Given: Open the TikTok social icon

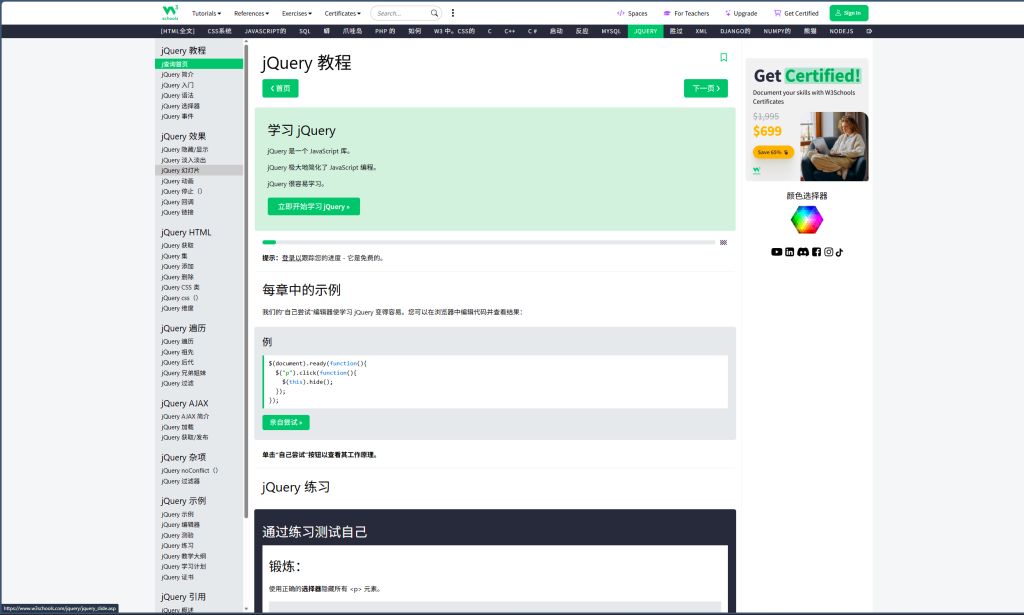Looking at the screenshot, I should click(x=840, y=252).
